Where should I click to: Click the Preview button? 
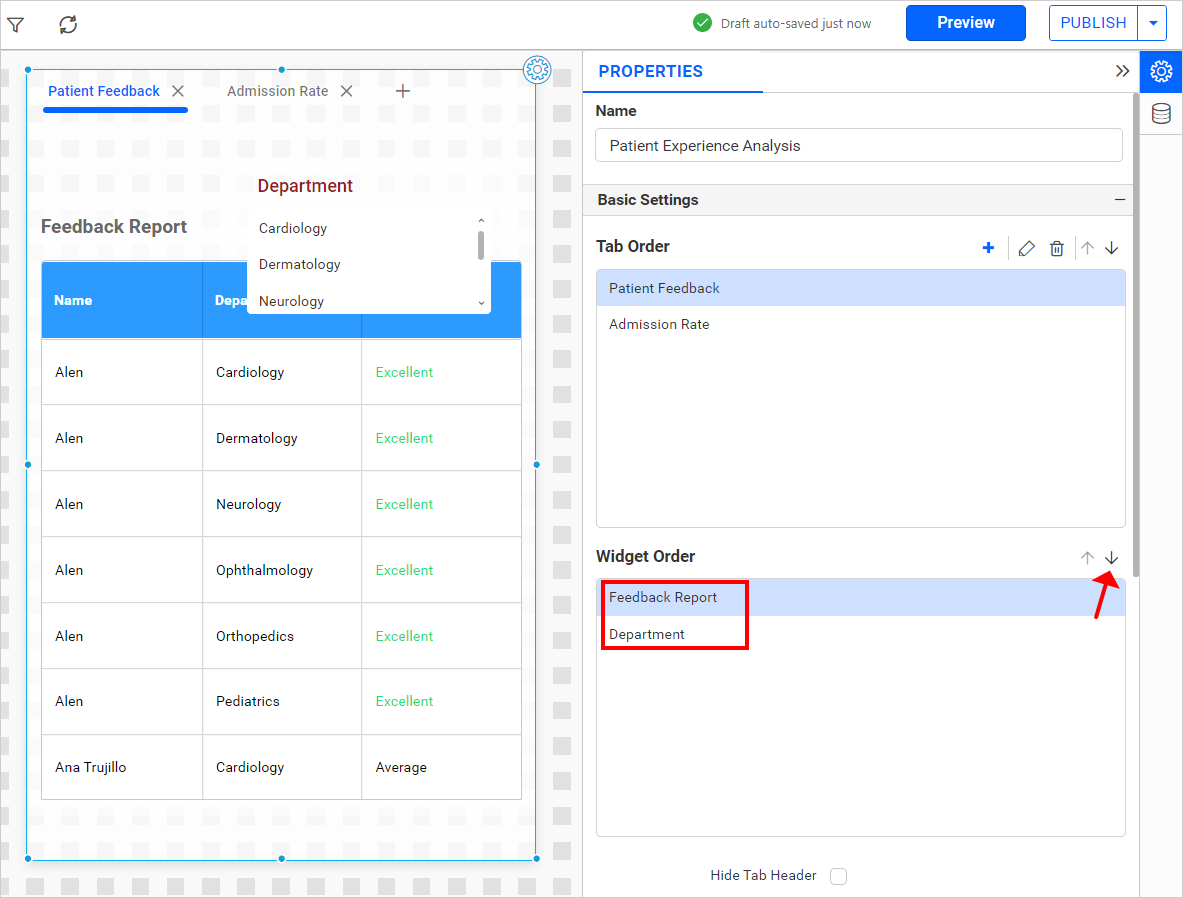tap(965, 23)
